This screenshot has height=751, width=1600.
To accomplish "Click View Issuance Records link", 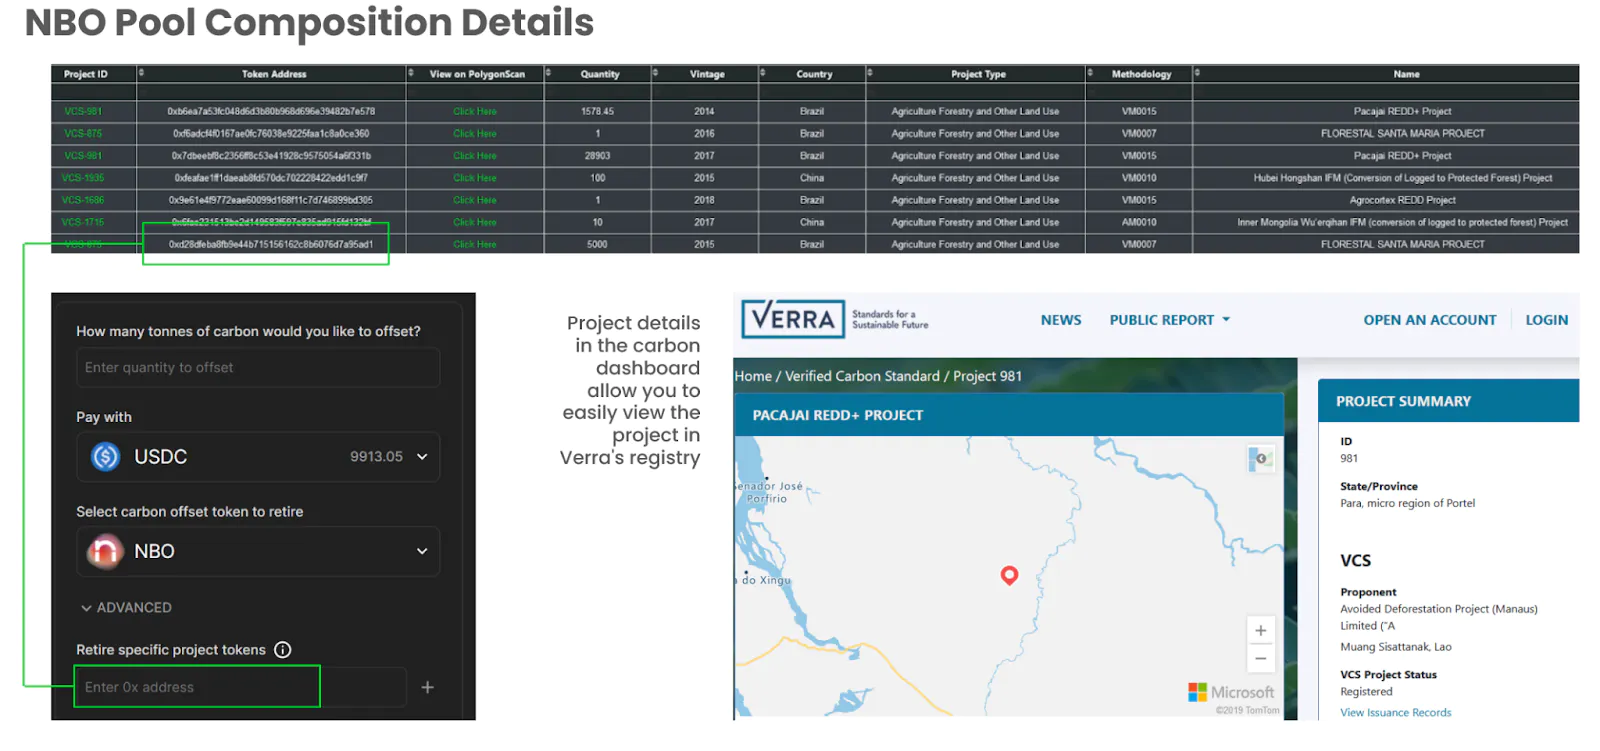I will pyautogui.click(x=1395, y=712).
